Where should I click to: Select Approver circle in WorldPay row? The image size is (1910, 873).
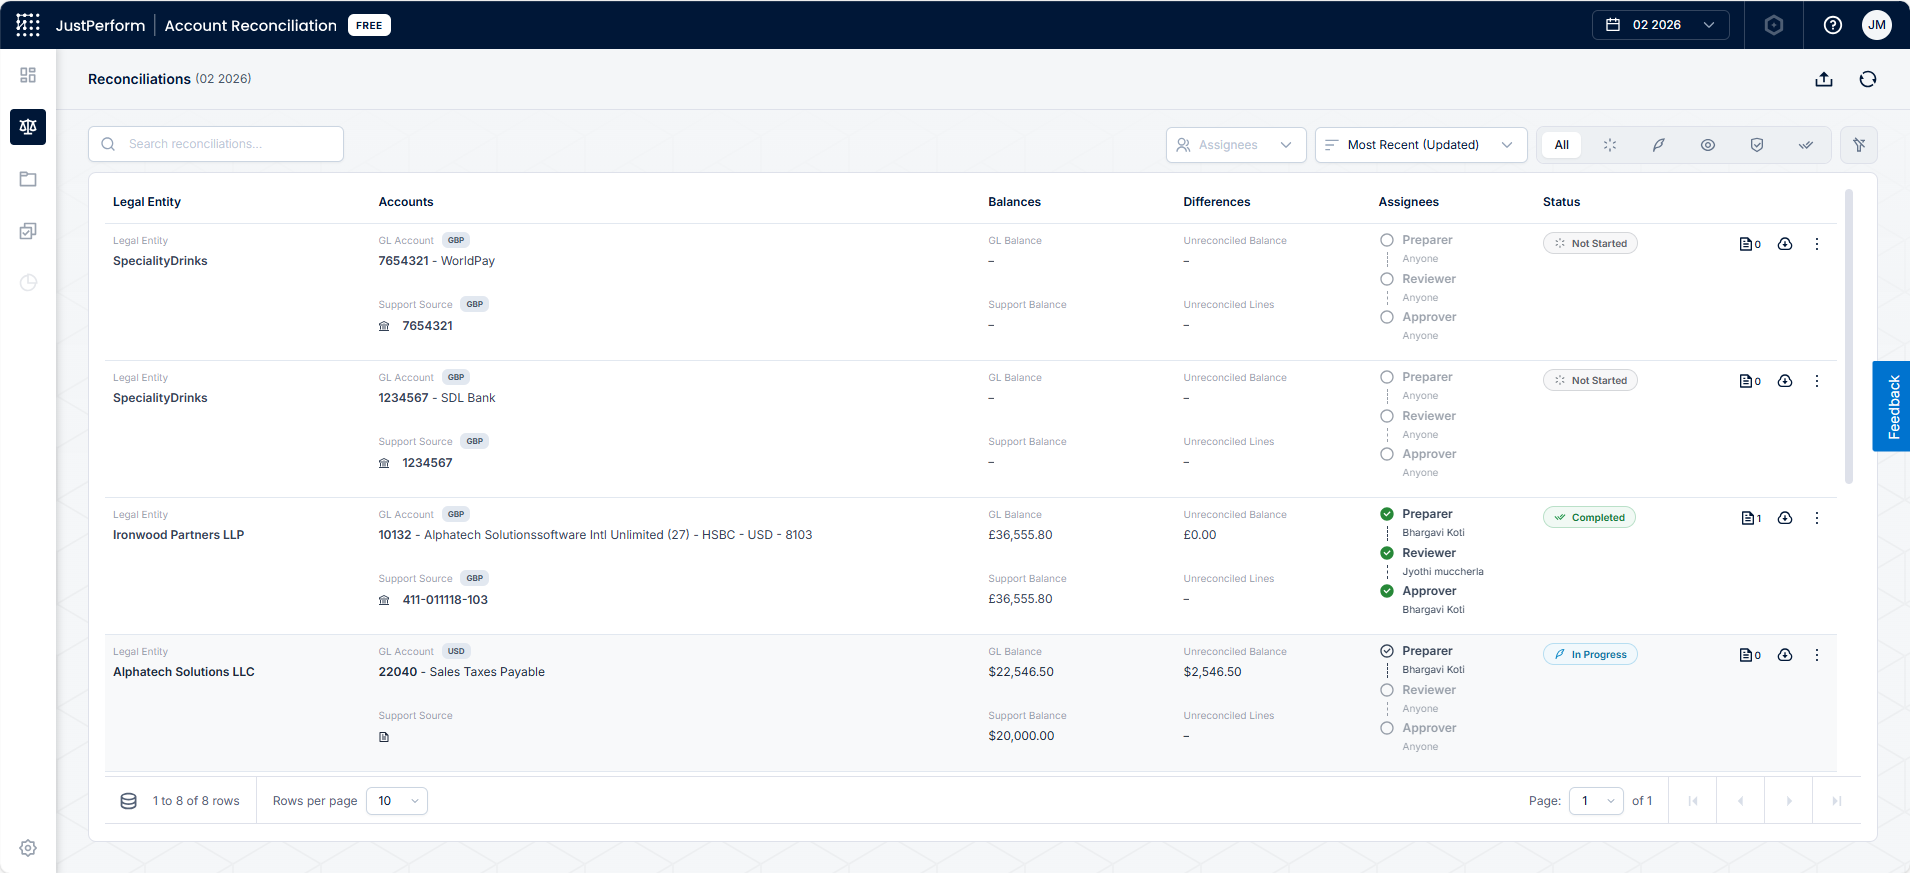tap(1387, 317)
